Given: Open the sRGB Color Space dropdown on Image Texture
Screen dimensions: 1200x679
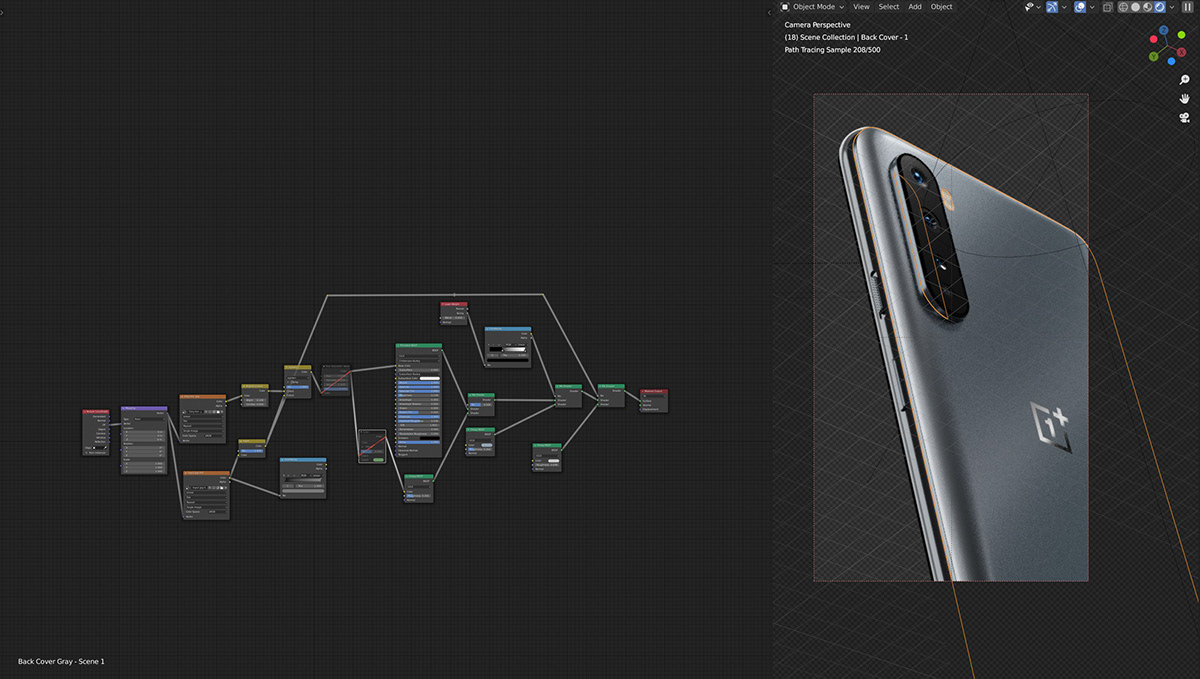Looking at the screenshot, I should coord(213,436).
